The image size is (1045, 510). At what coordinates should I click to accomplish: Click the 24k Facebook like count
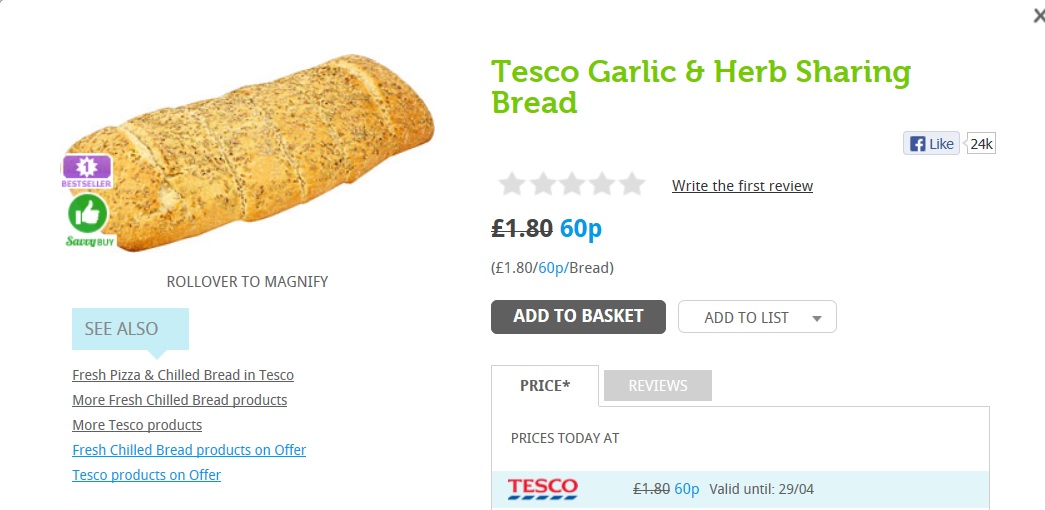(x=981, y=144)
